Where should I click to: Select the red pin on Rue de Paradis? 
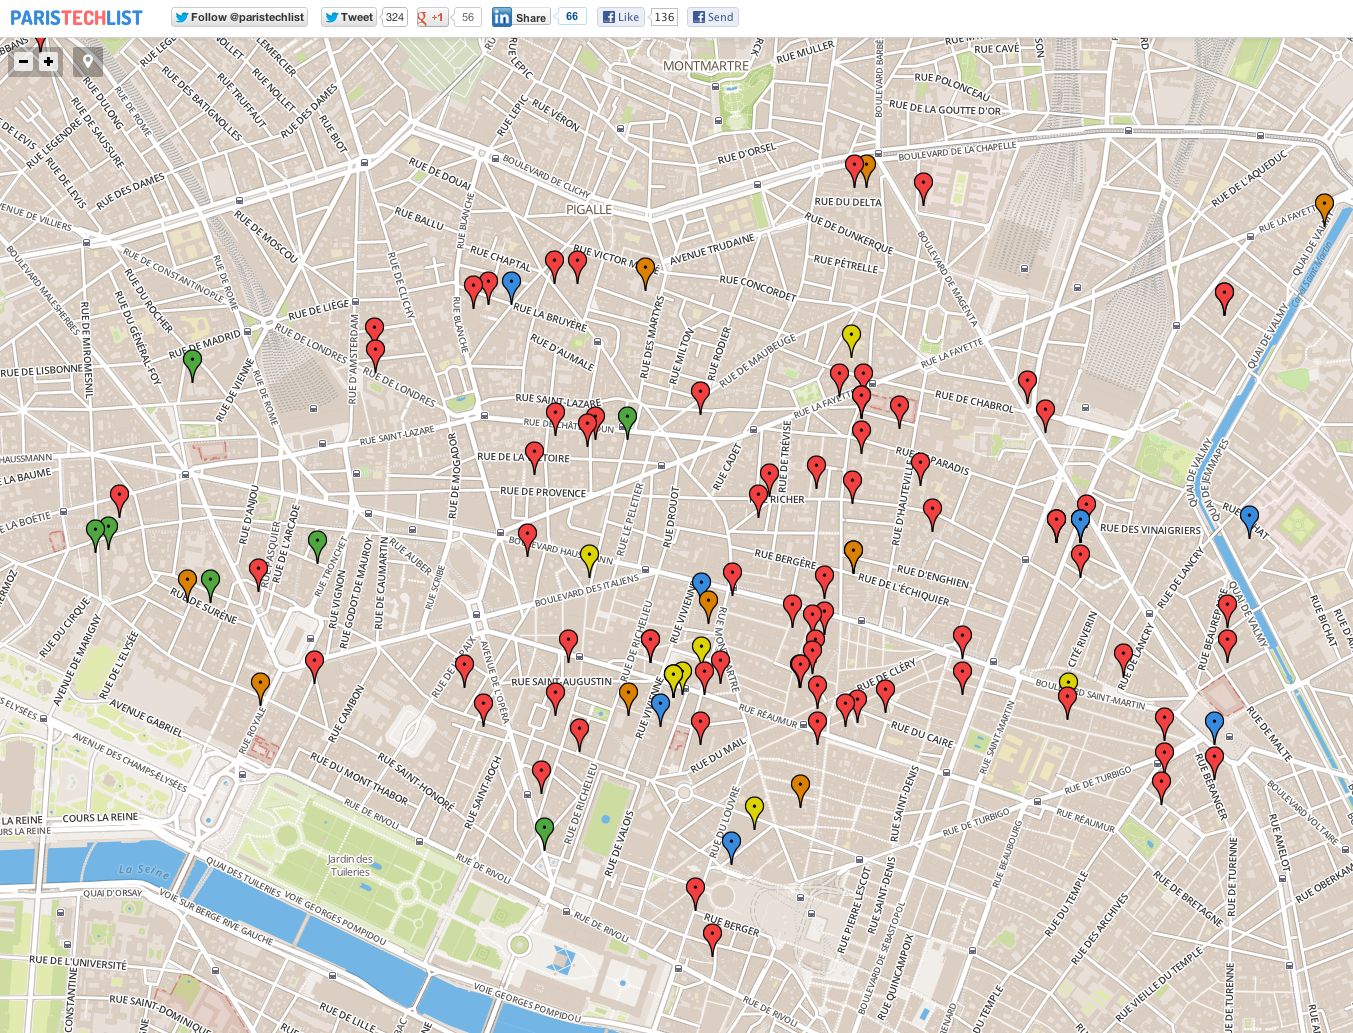click(921, 467)
